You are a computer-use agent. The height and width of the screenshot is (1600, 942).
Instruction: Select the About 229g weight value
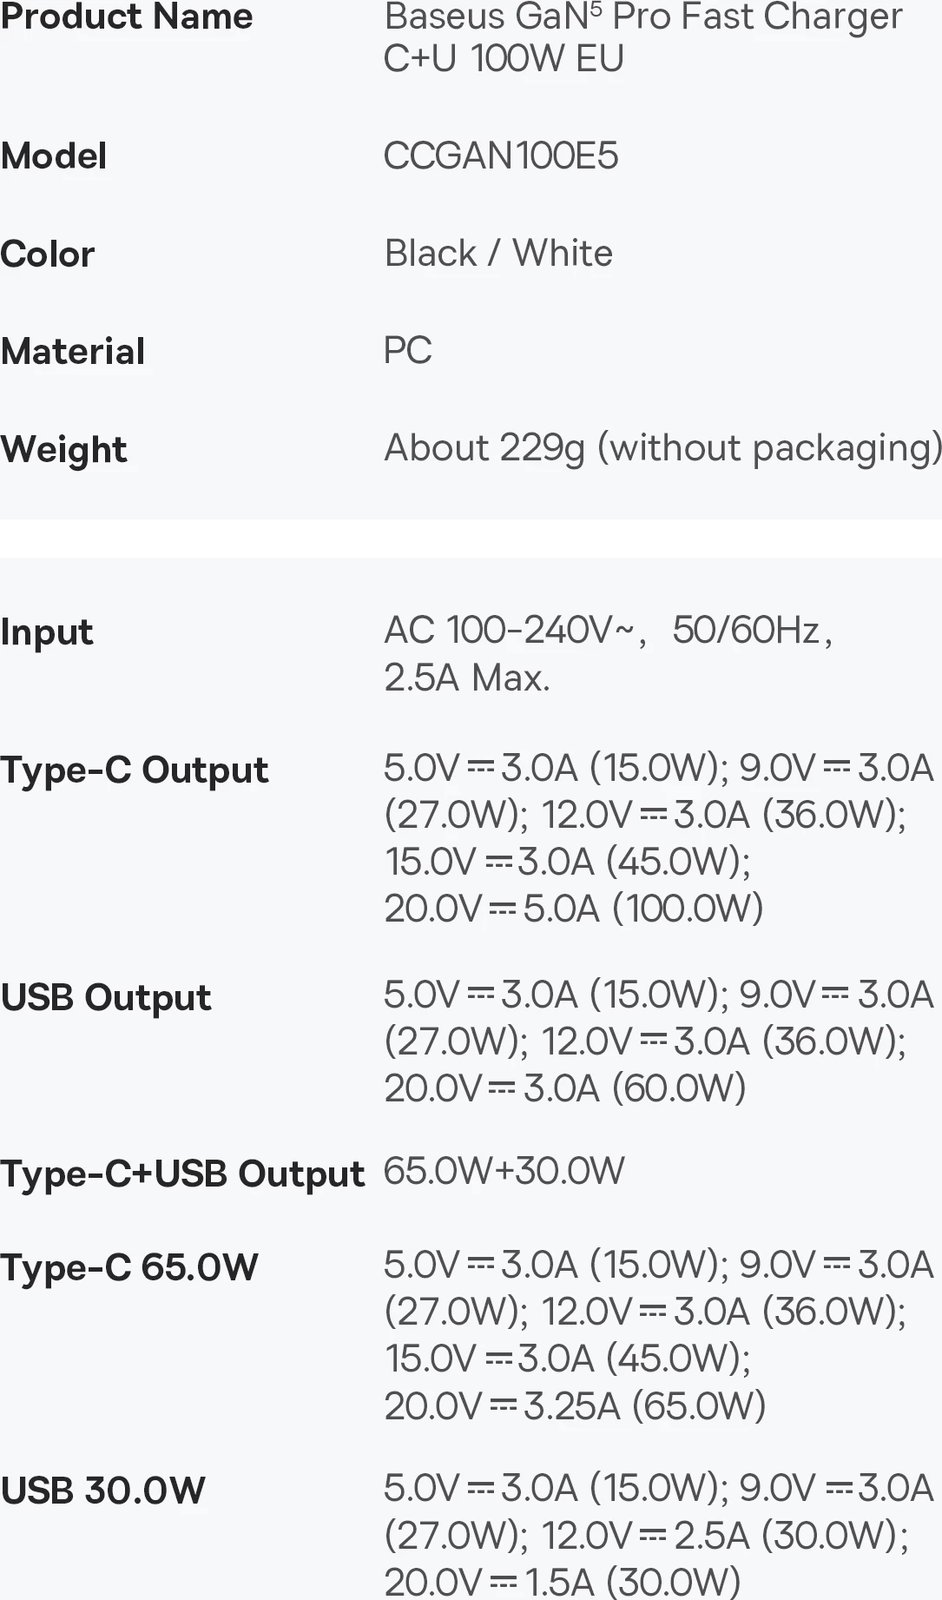(662, 448)
